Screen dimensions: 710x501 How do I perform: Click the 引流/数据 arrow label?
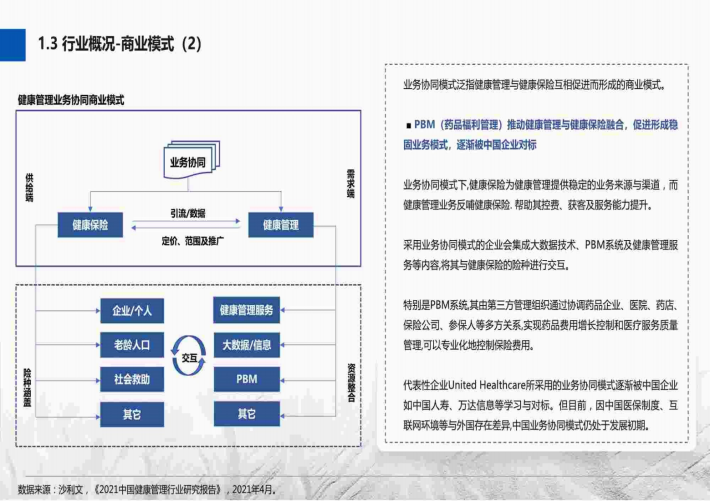point(187,213)
